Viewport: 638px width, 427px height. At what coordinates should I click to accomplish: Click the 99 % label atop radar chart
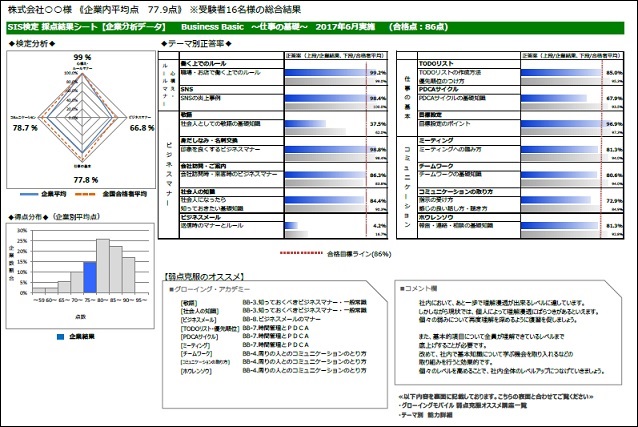coord(82,57)
